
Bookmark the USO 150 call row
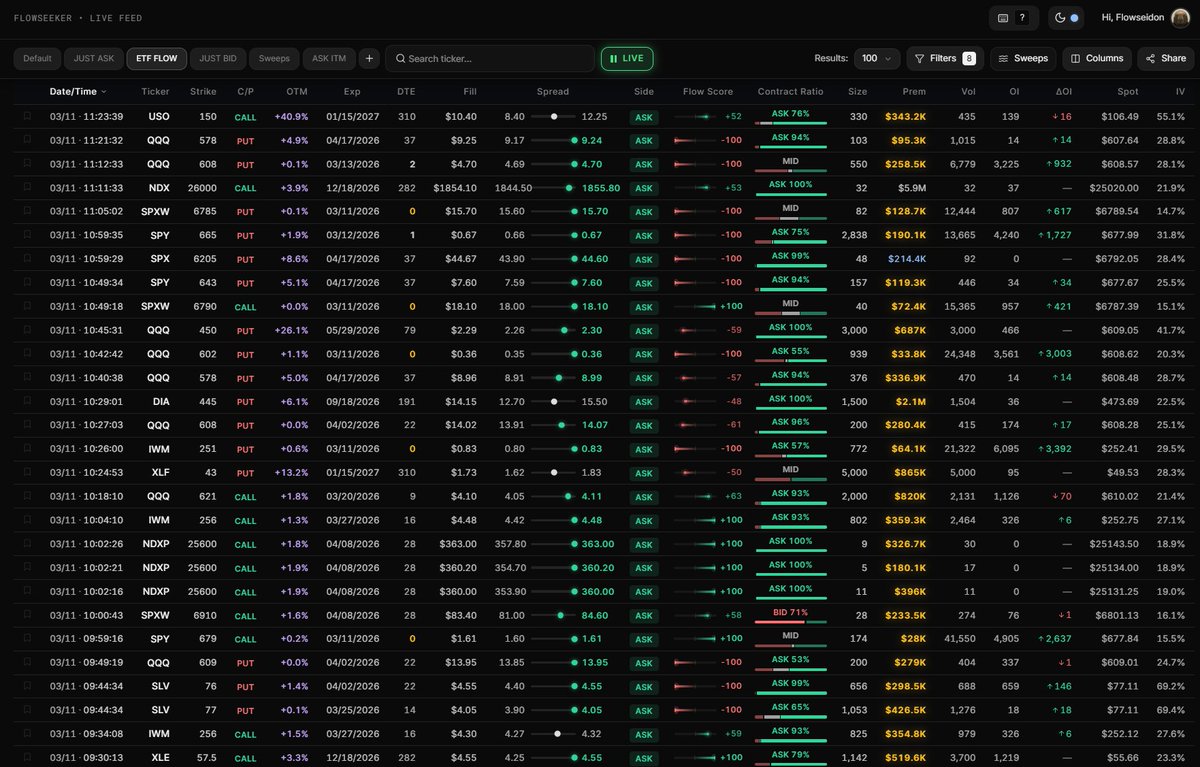coord(28,116)
